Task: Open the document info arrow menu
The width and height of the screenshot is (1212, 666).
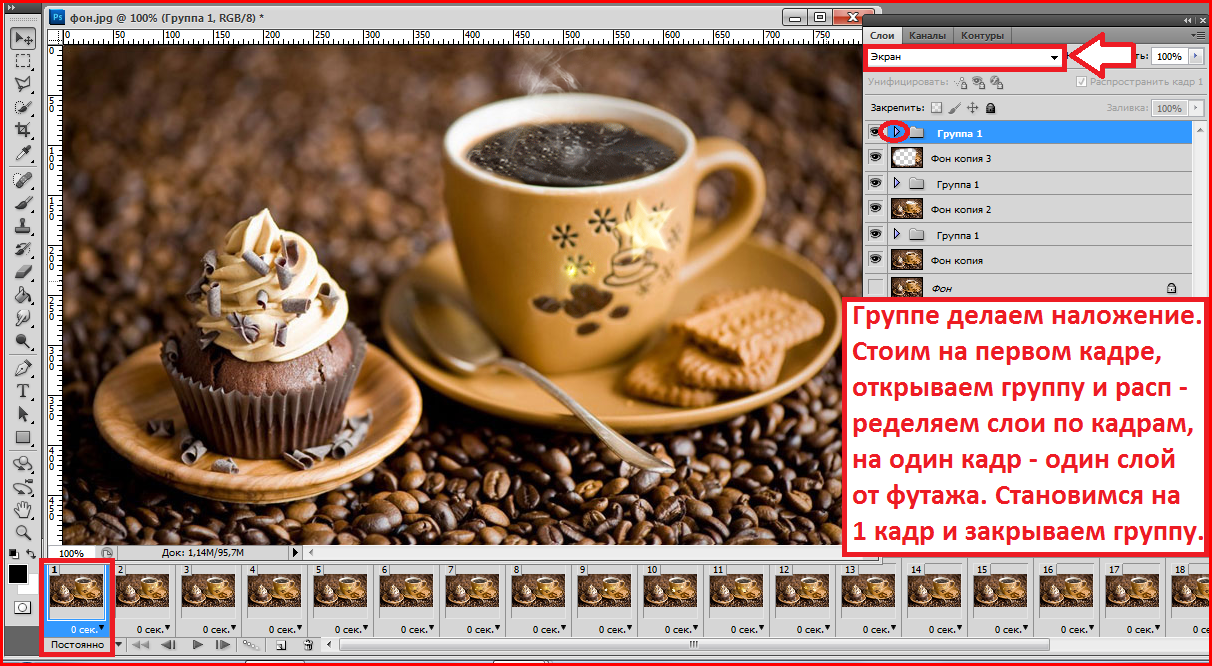Action: [x=295, y=552]
